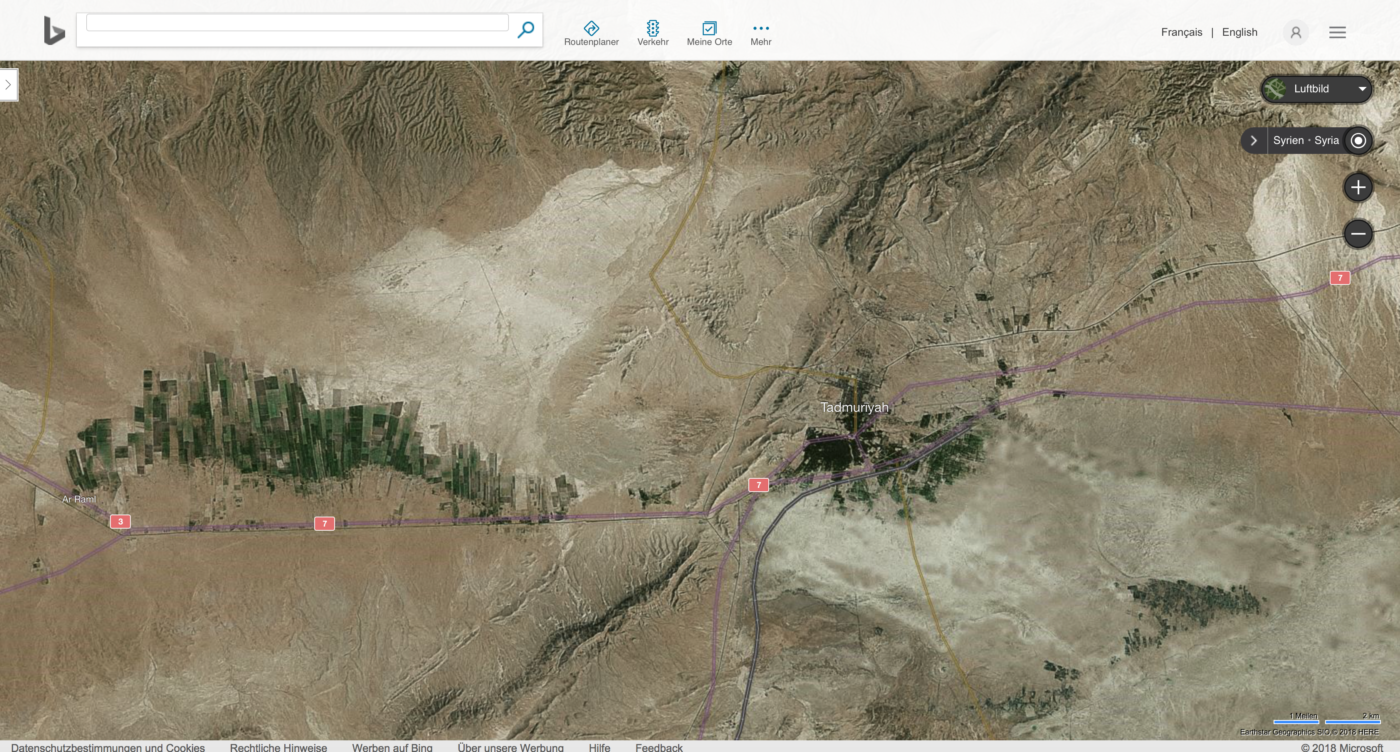The height and width of the screenshot is (752, 1400).
Task: Zoom in with the plus button
Action: (x=1357, y=187)
